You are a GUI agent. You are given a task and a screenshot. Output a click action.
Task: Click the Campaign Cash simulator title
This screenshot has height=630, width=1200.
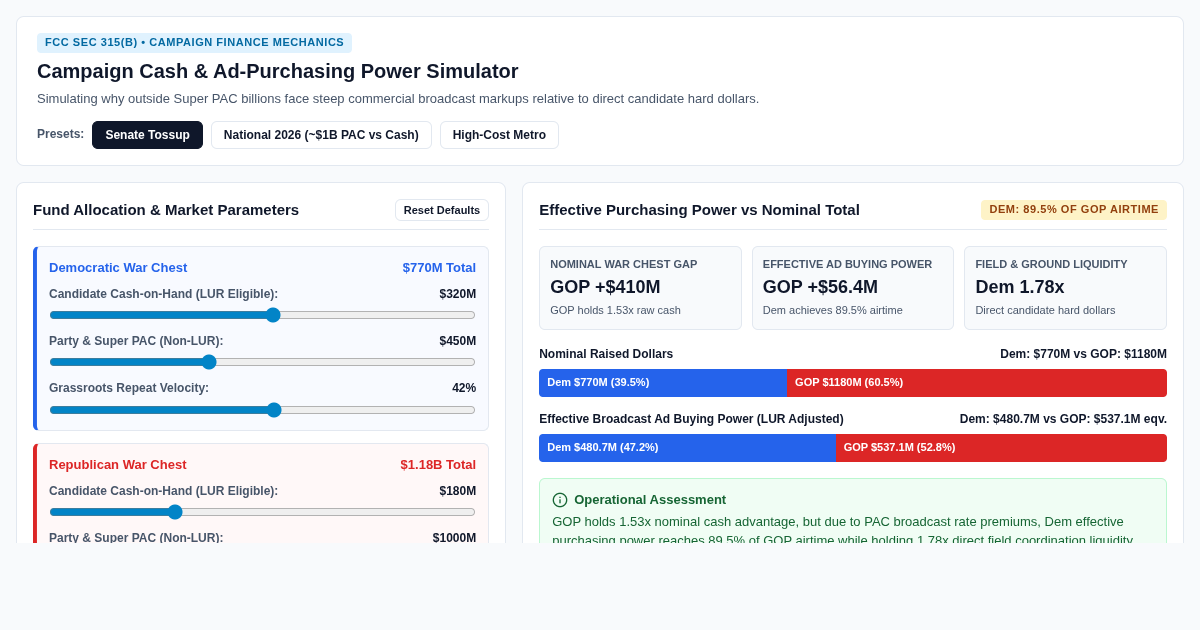tap(278, 71)
